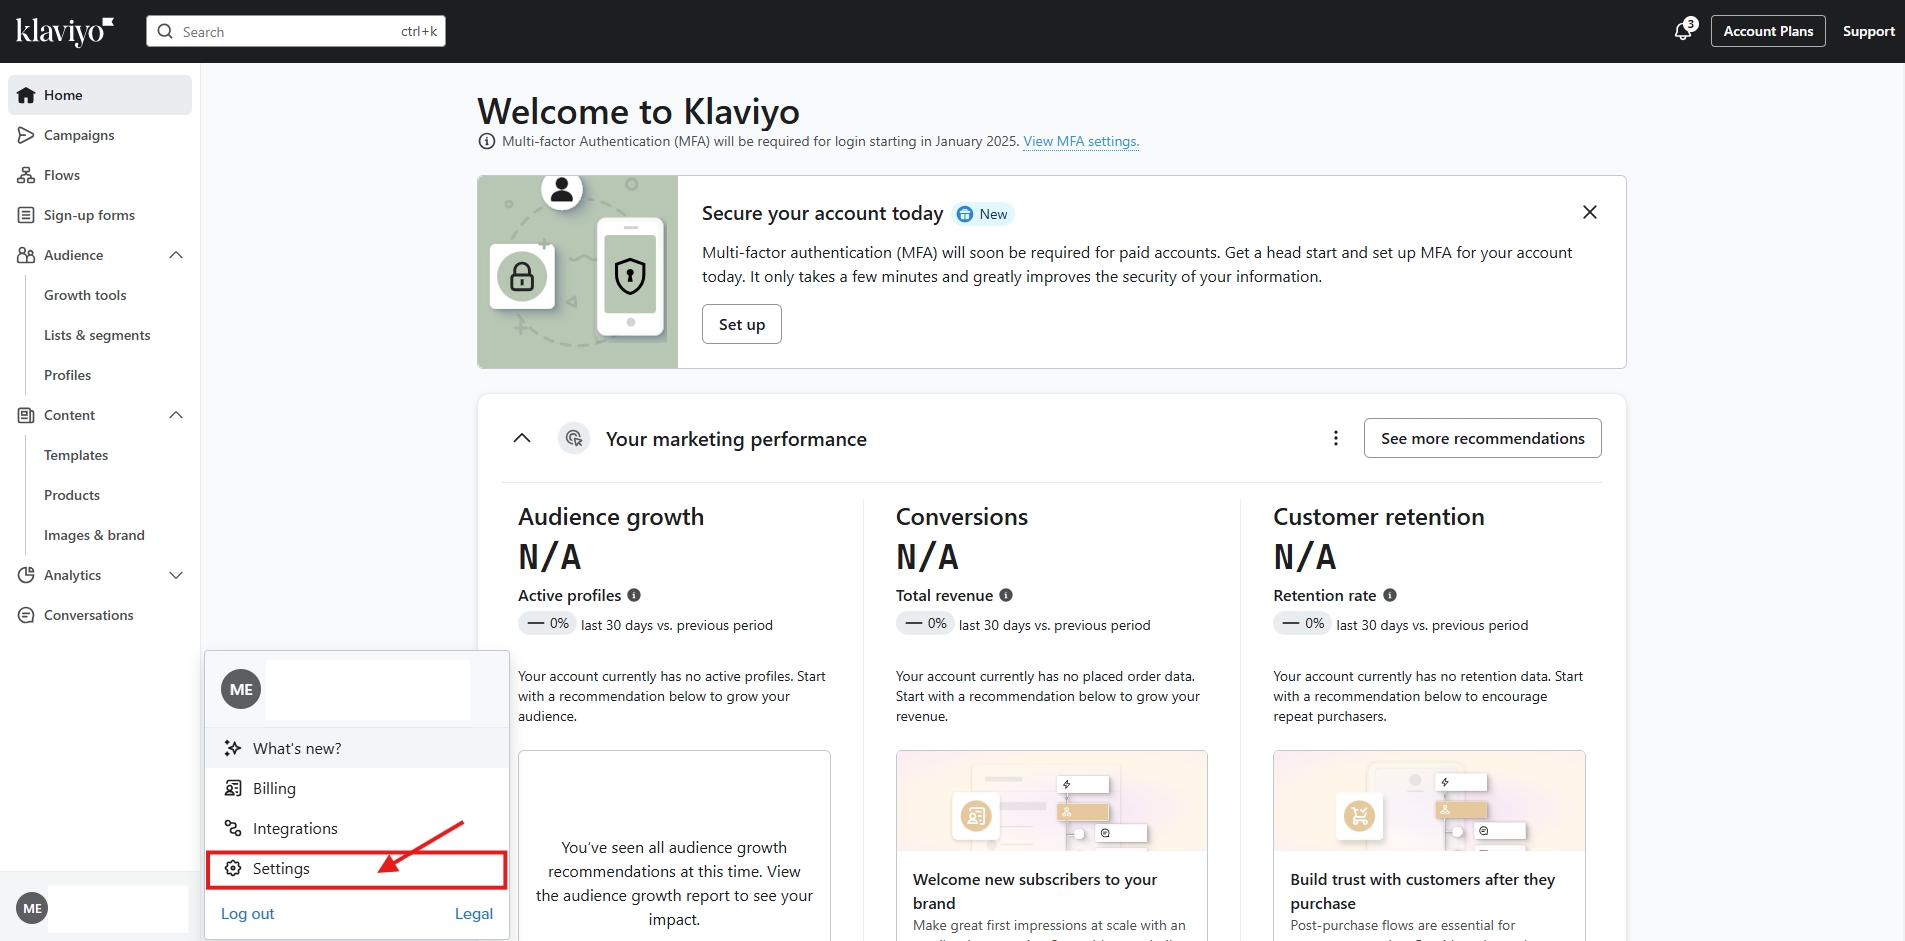Open Lists & segments
Image resolution: width=1905 pixels, height=941 pixels.
coord(97,335)
